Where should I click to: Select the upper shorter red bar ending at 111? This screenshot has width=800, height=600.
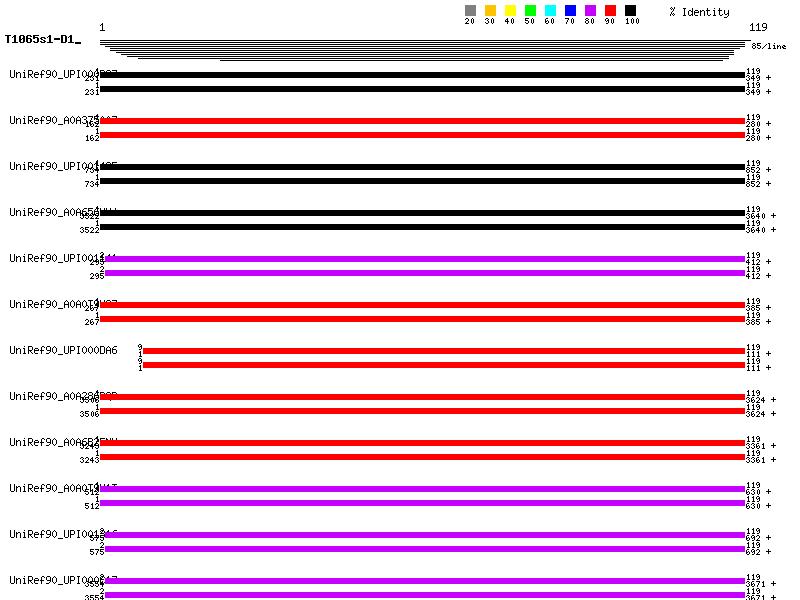444,351
